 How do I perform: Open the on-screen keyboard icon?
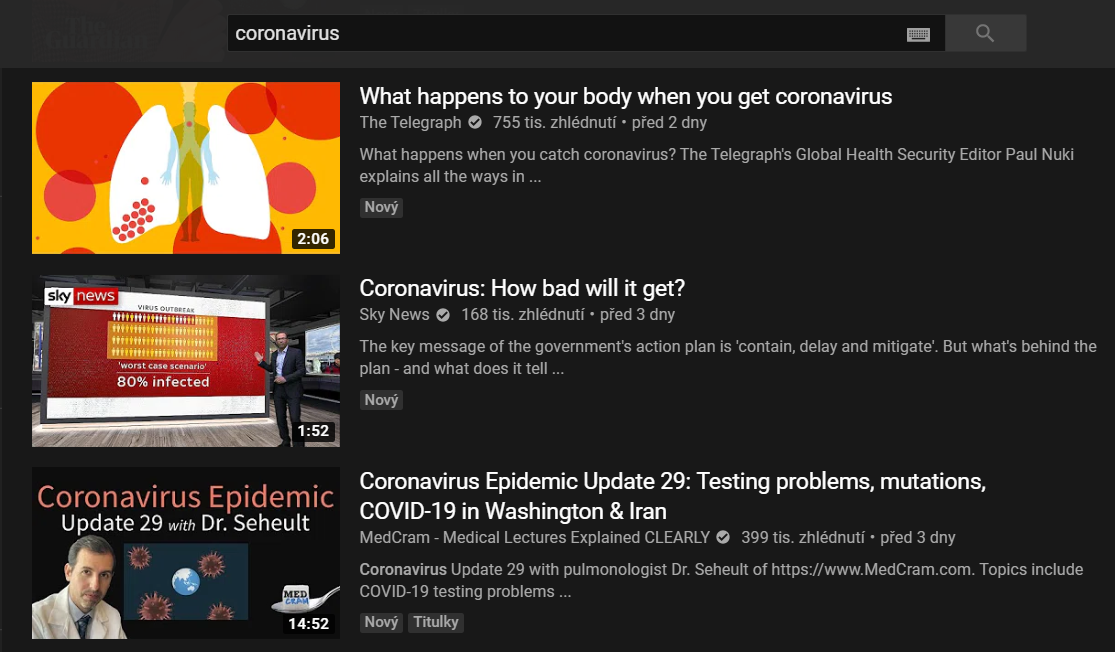tap(918, 34)
